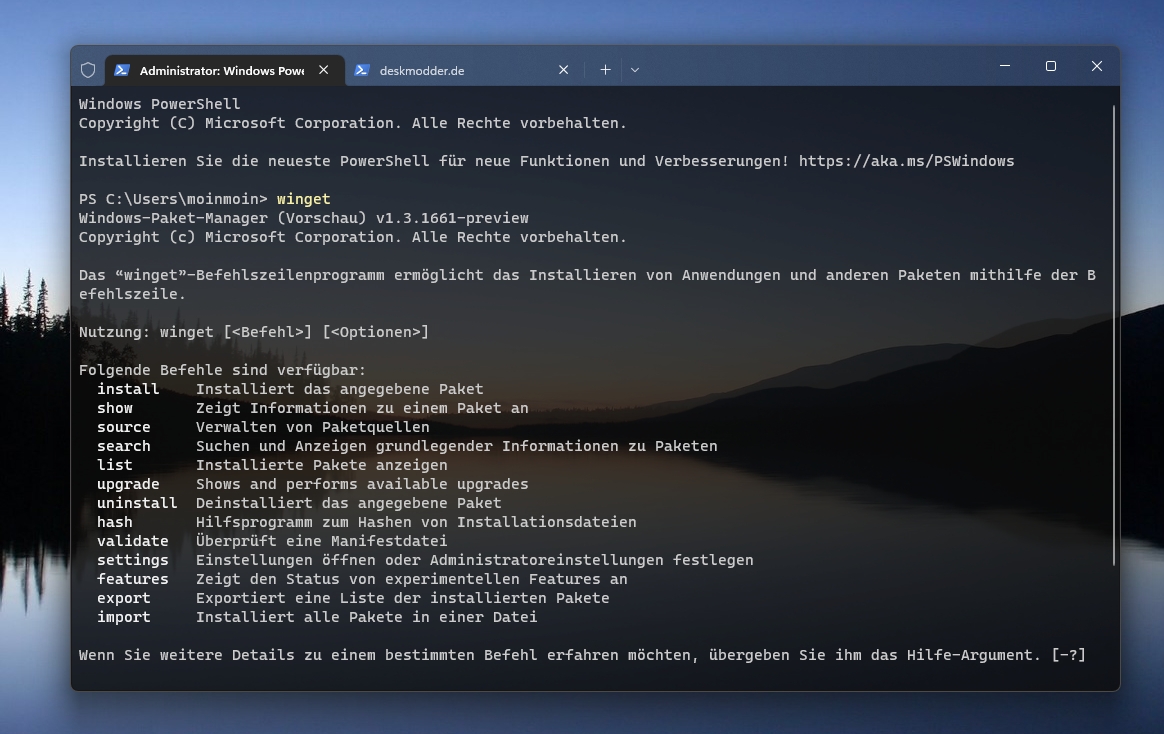
Task: Click the 'search' command in list
Action: [123, 446]
